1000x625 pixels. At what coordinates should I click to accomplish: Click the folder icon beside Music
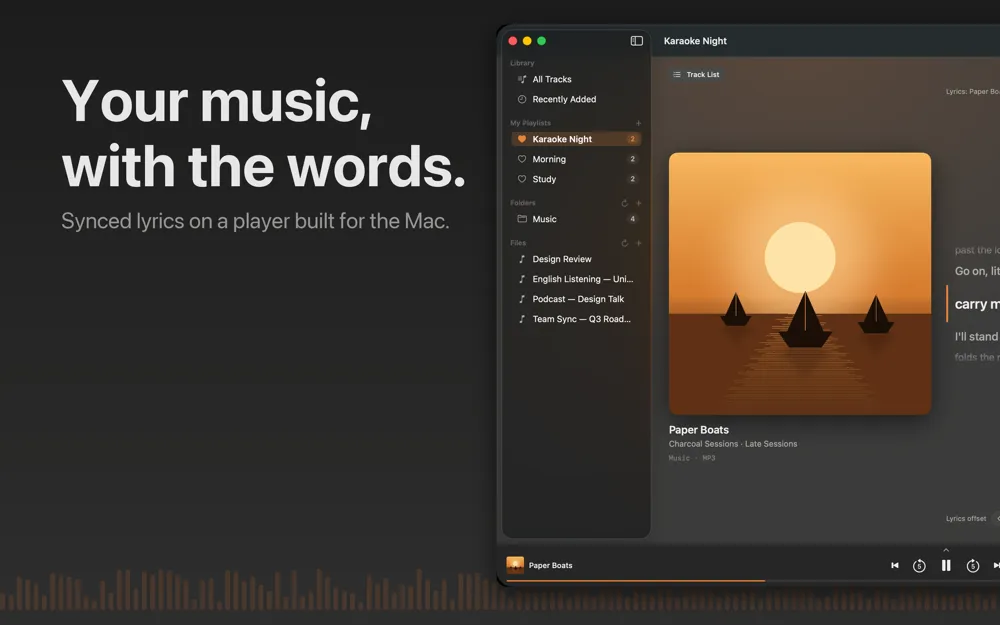coord(522,219)
